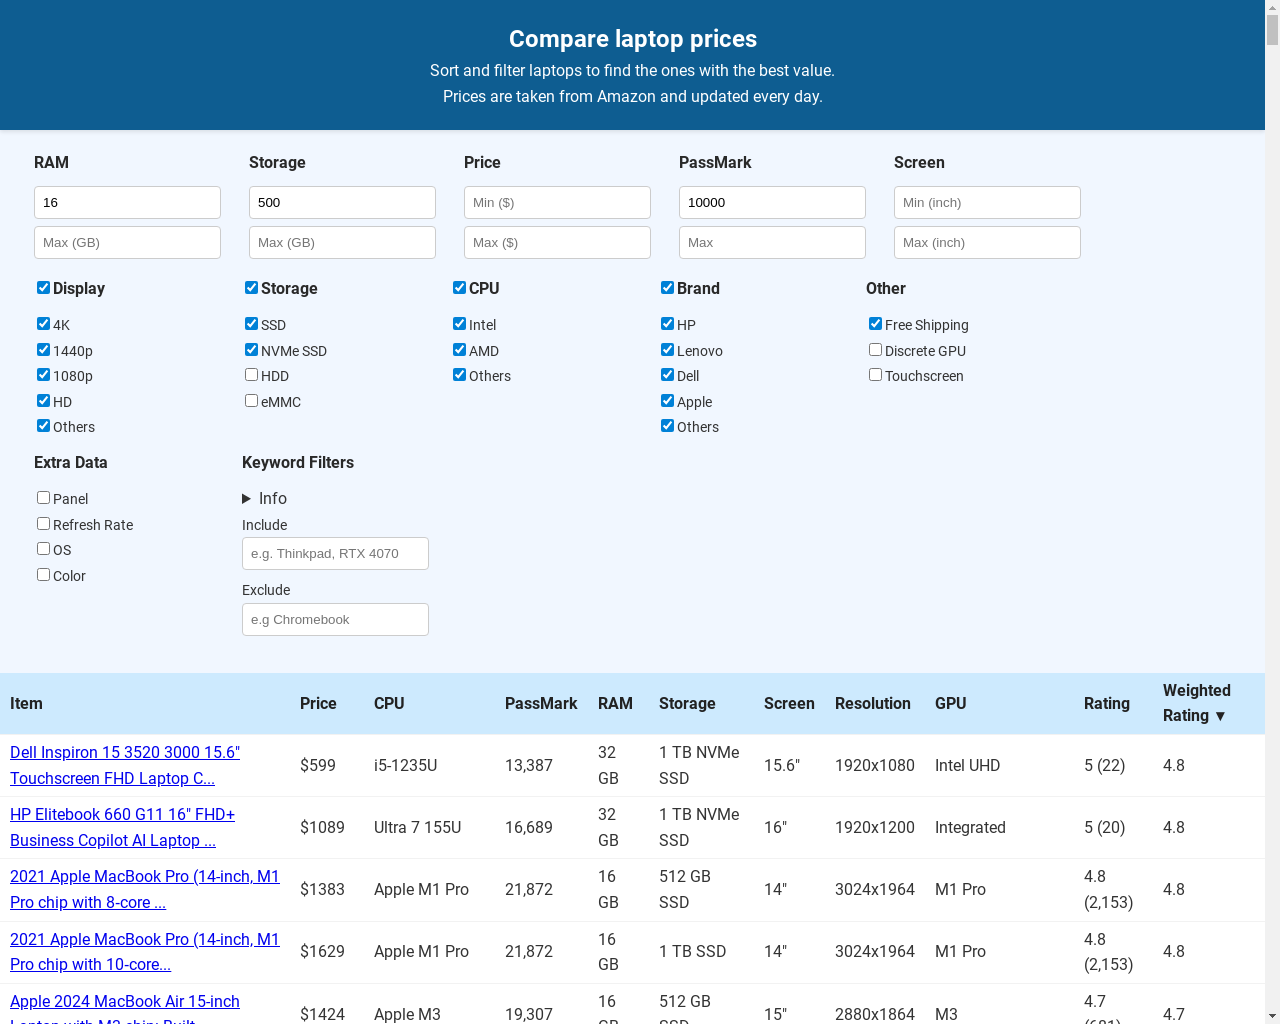Click the scrollbar up arrow
The width and height of the screenshot is (1280, 1024).
pyautogui.click(x=1272, y=6)
